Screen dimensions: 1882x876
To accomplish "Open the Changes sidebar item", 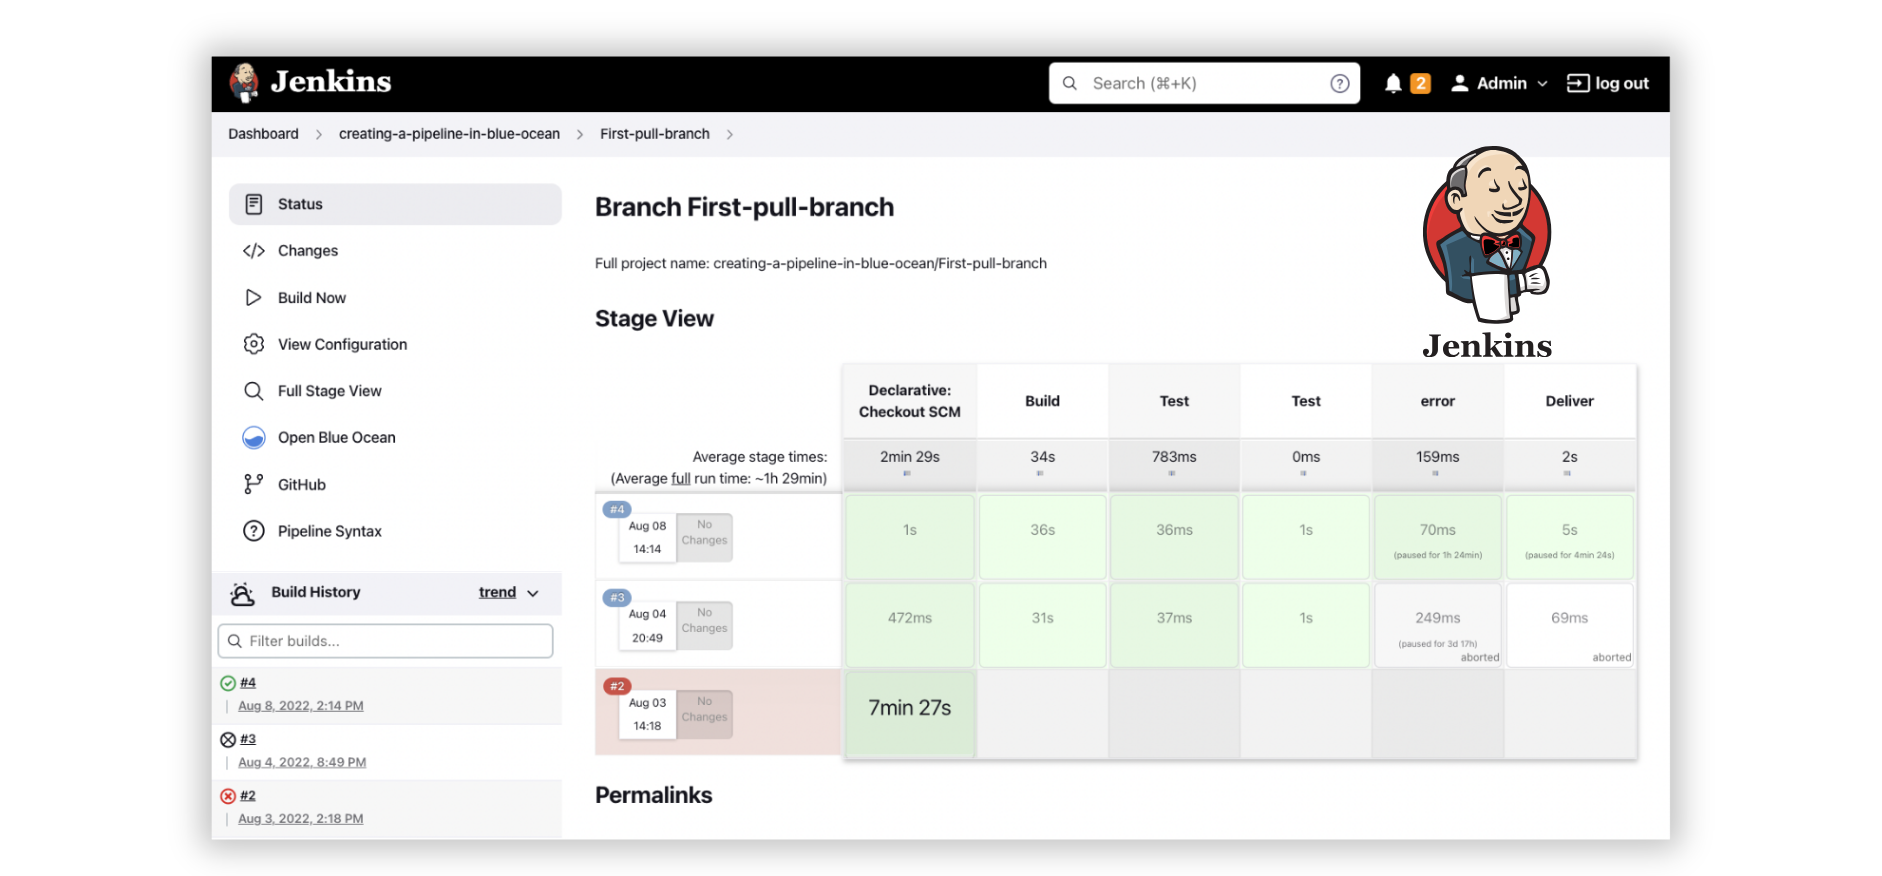I will pos(308,251).
